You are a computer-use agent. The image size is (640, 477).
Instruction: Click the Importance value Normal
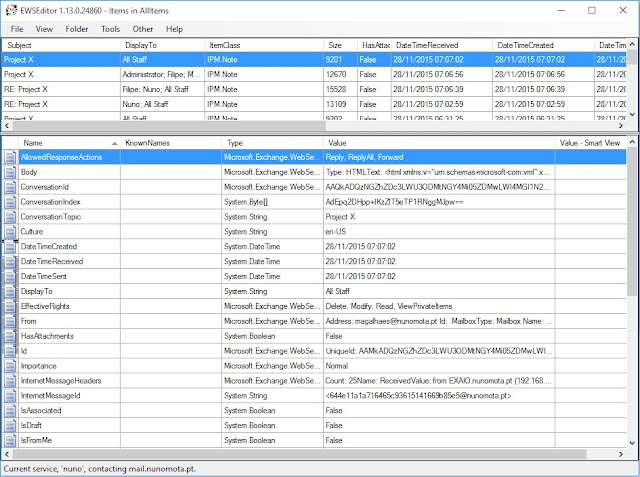(x=337, y=366)
